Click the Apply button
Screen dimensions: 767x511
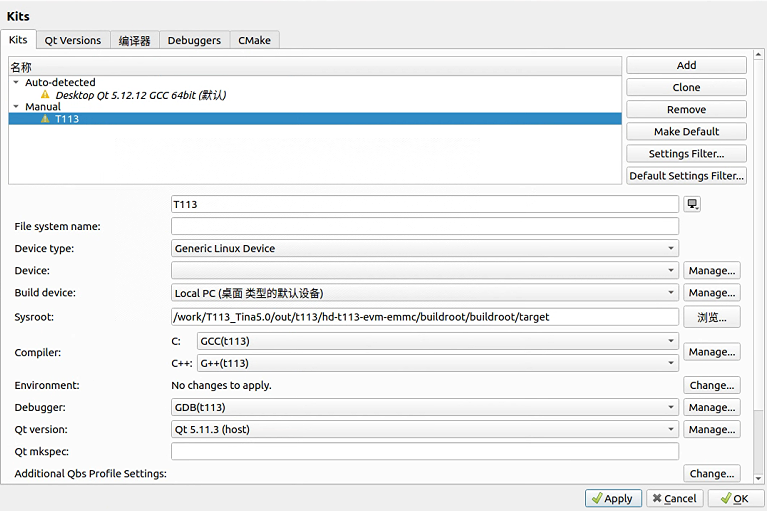pos(610,498)
